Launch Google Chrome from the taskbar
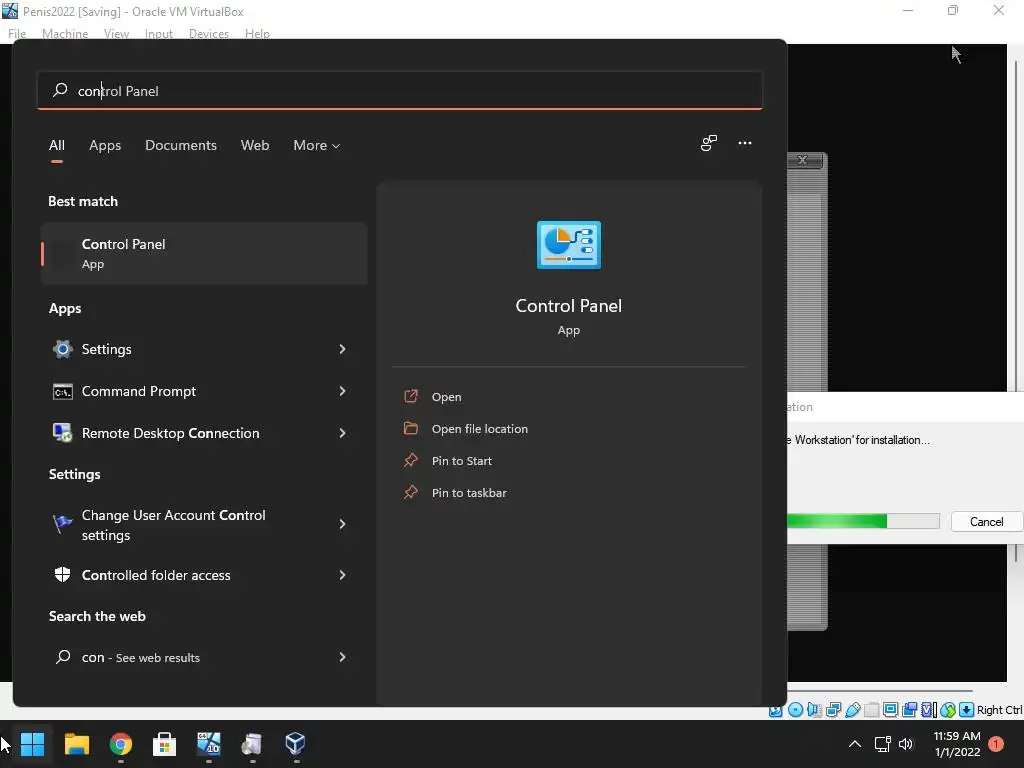 (121, 744)
